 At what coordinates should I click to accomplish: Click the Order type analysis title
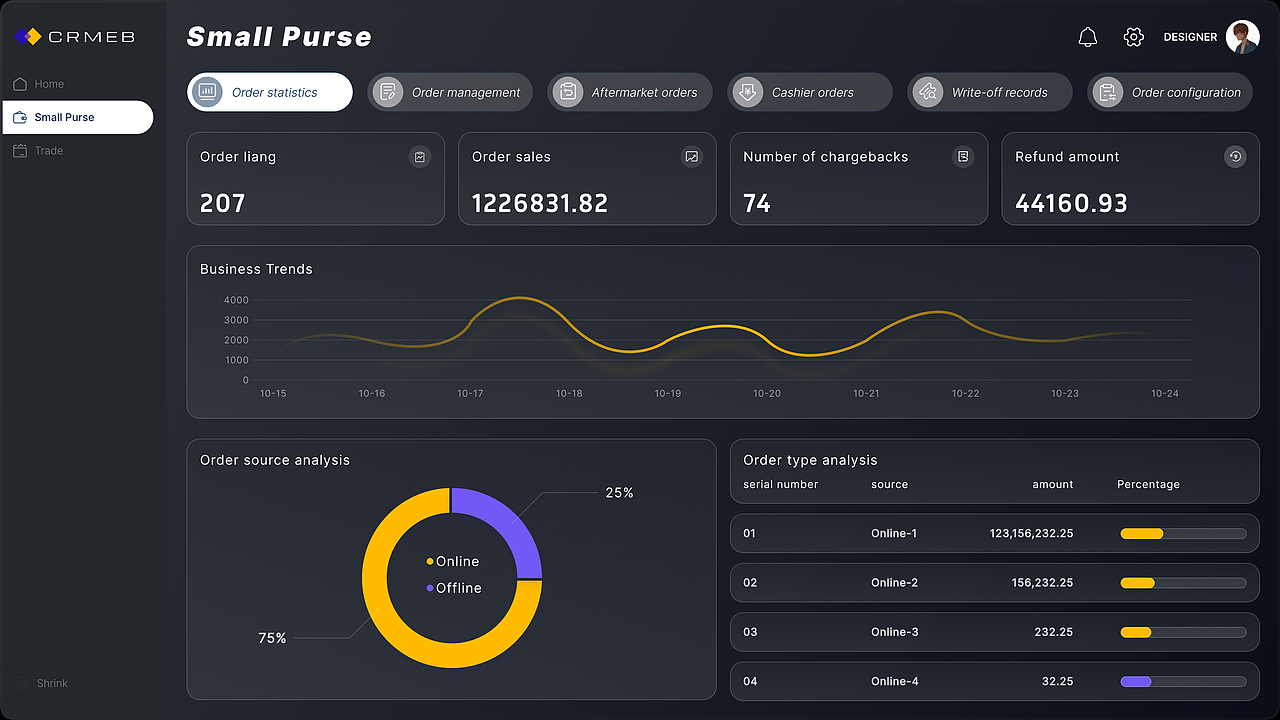click(x=810, y=461)
